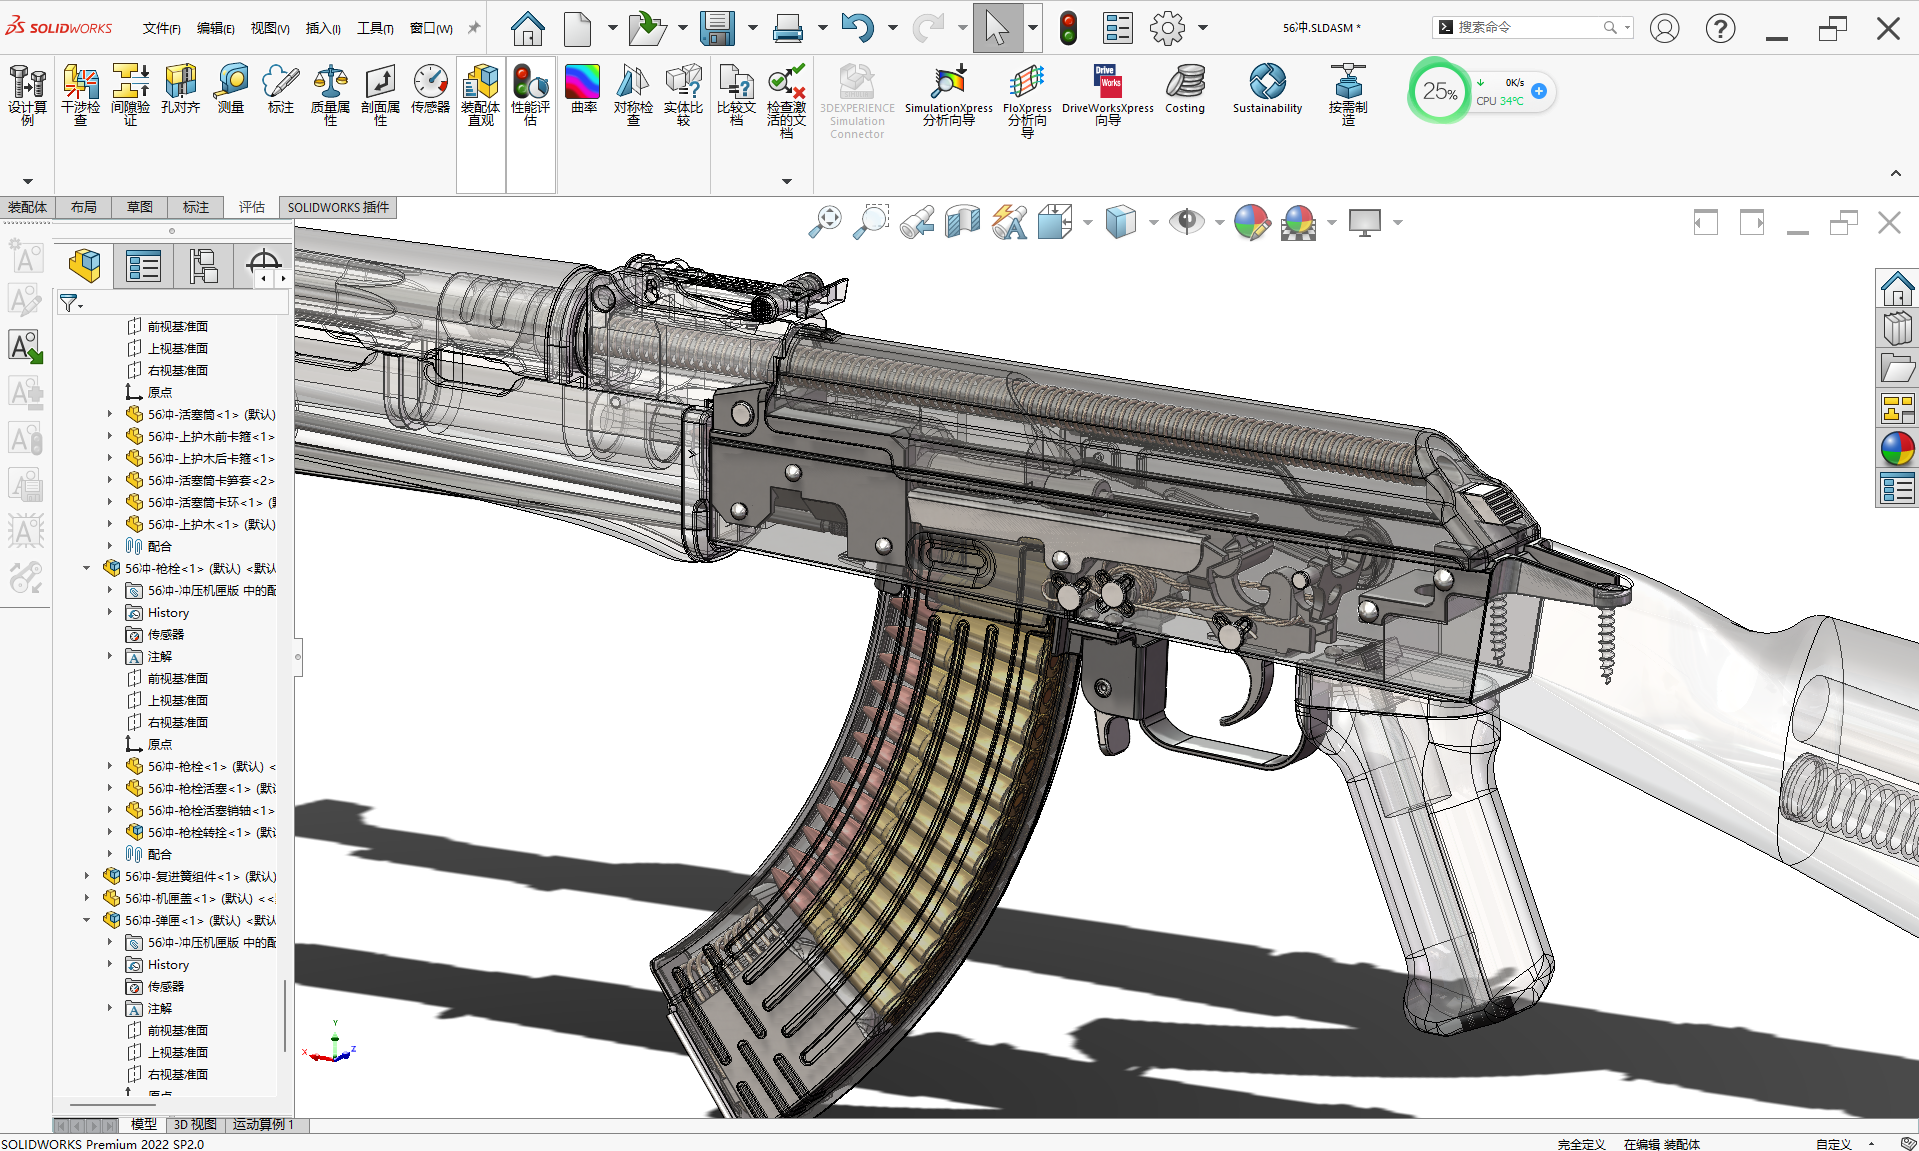Open the Sustainability tool
Viewport: 1919px width, 1151px height.
click(1267, 89)
